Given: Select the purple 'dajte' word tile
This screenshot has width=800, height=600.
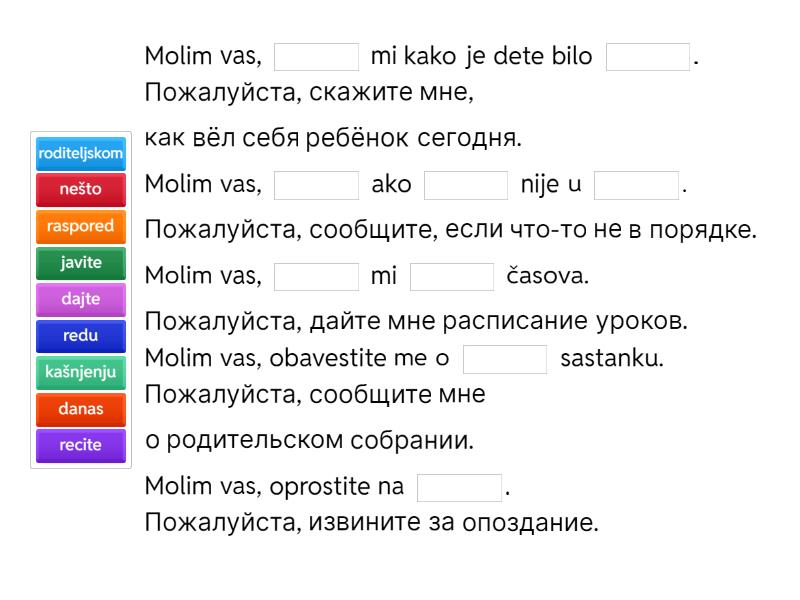Looking at the screenshot, I should click(x=80, y=299).
